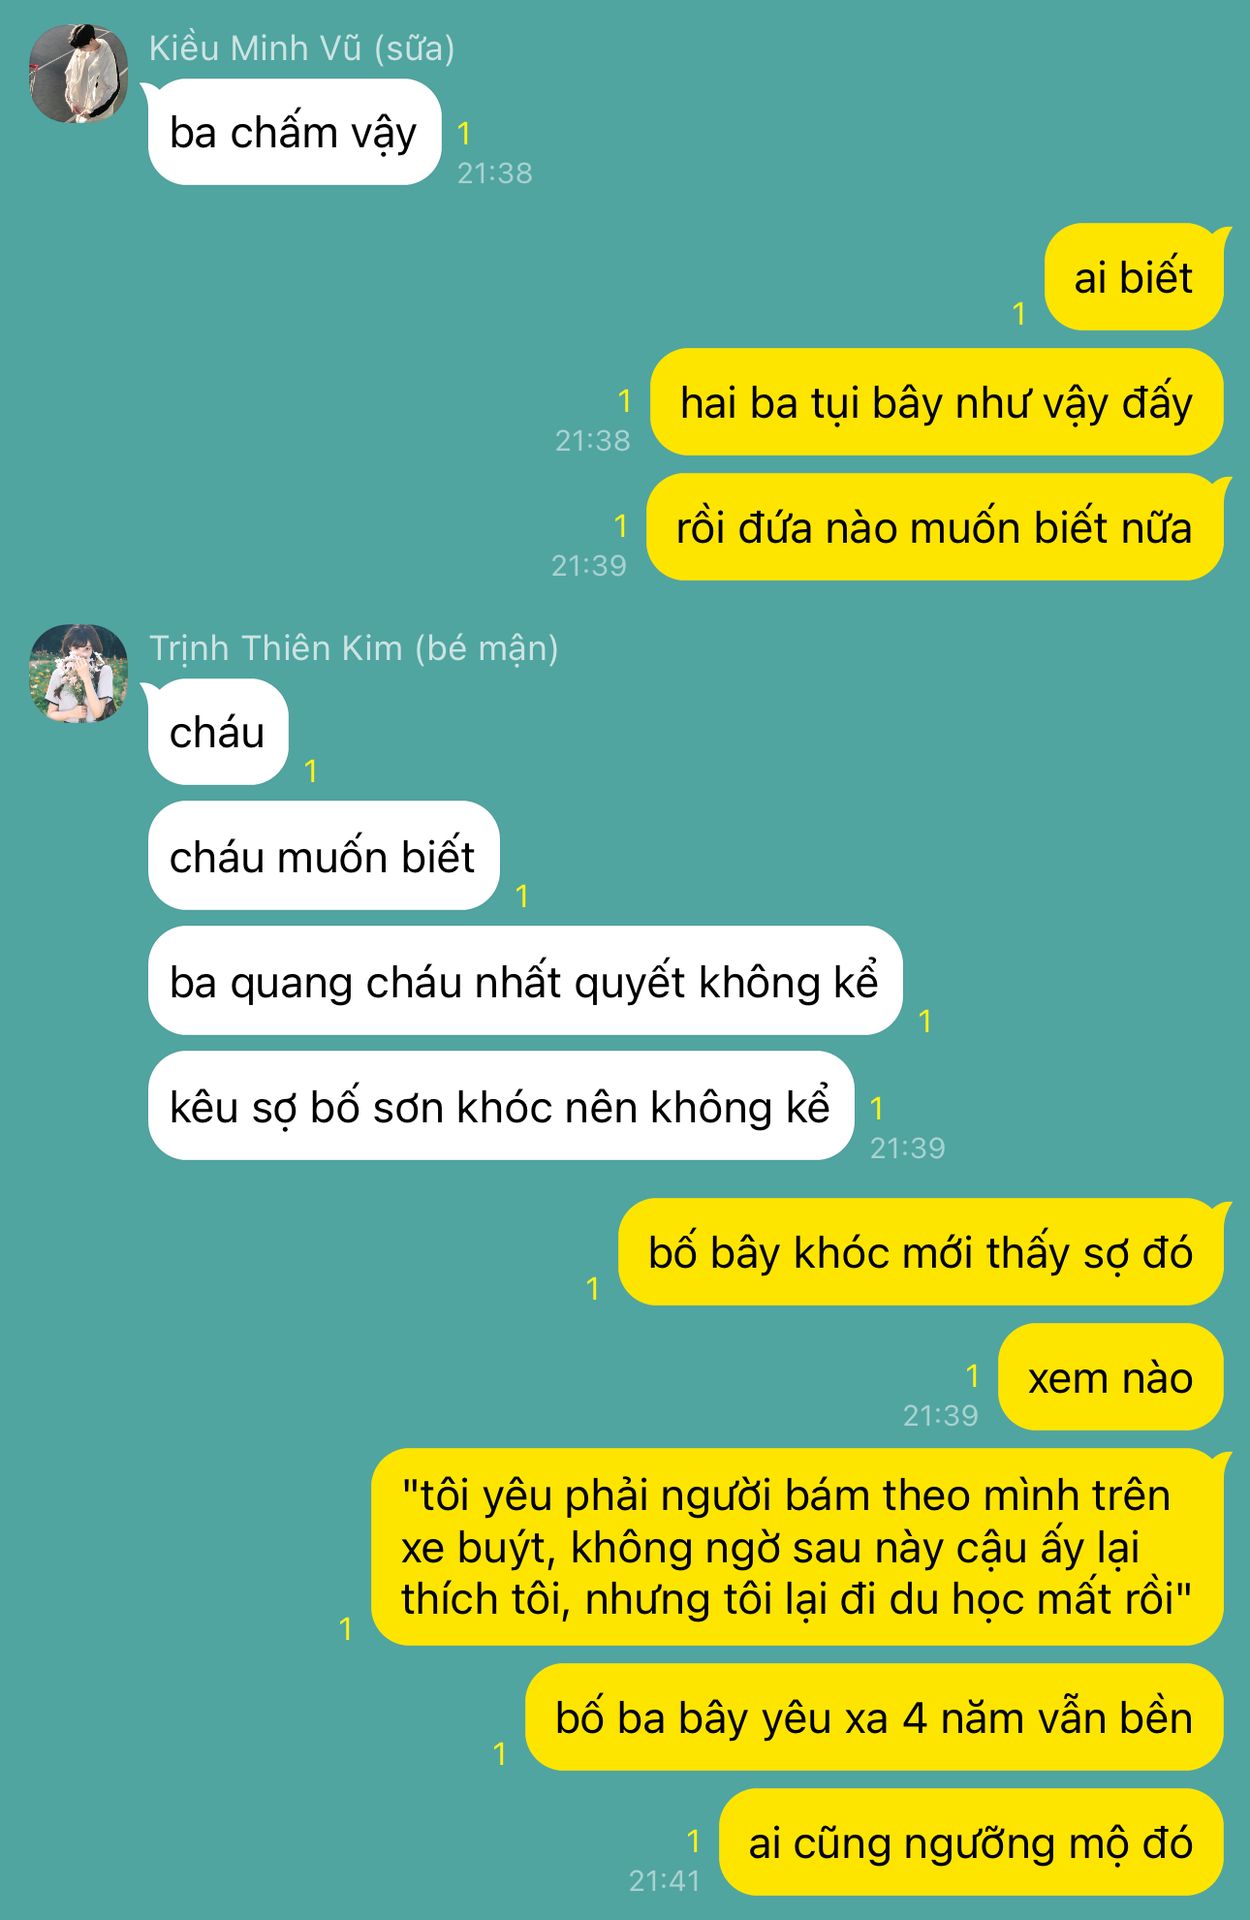The image size is (1250, 1920).
Task: Tap read count beside "ba chấm vậy"
Action: 464,133
